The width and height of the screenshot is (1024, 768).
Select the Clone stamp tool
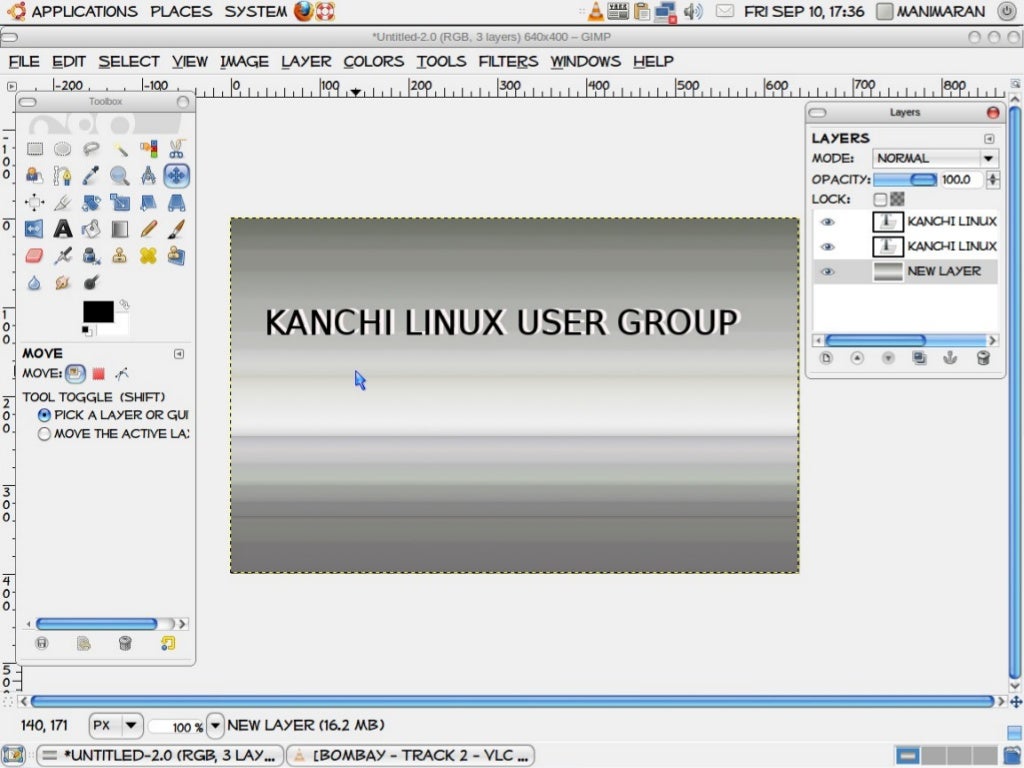120,255
